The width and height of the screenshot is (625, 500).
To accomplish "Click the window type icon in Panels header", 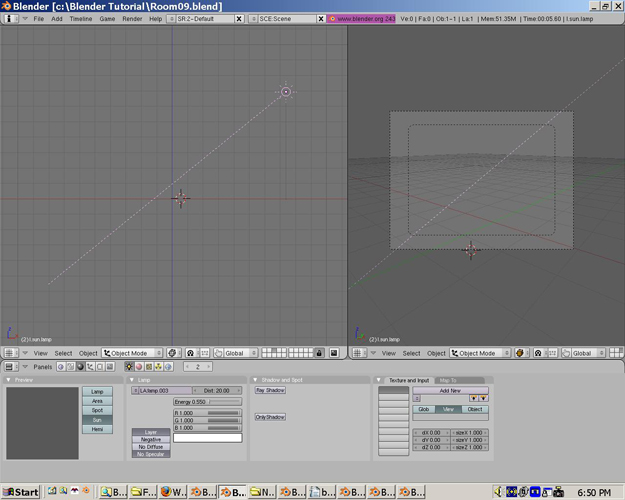I will [x=10, y=367].
